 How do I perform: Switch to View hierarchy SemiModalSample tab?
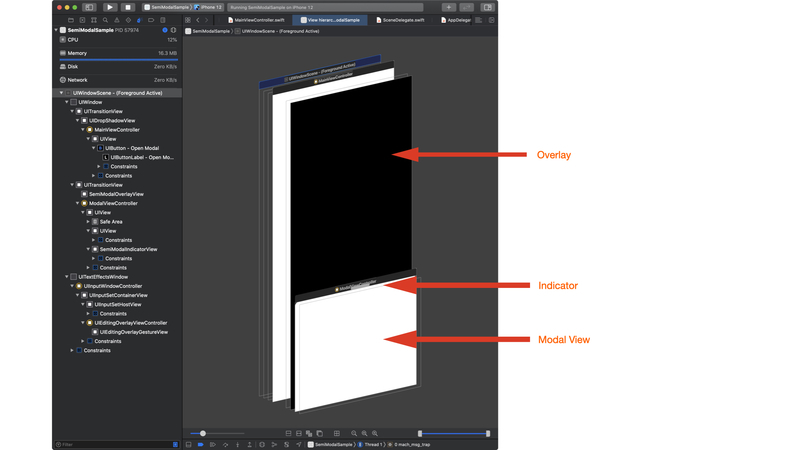(x=330, y=20)
